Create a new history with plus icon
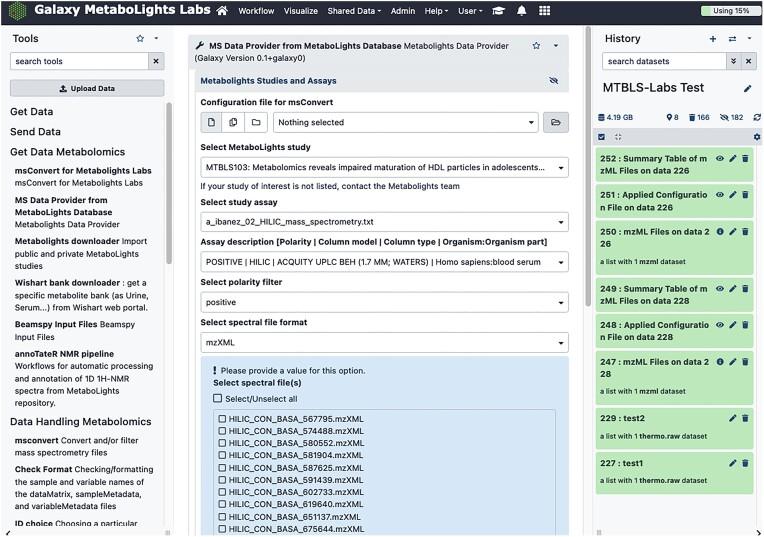This screenshot has width=764, height=537. click(x=713, y=39)
